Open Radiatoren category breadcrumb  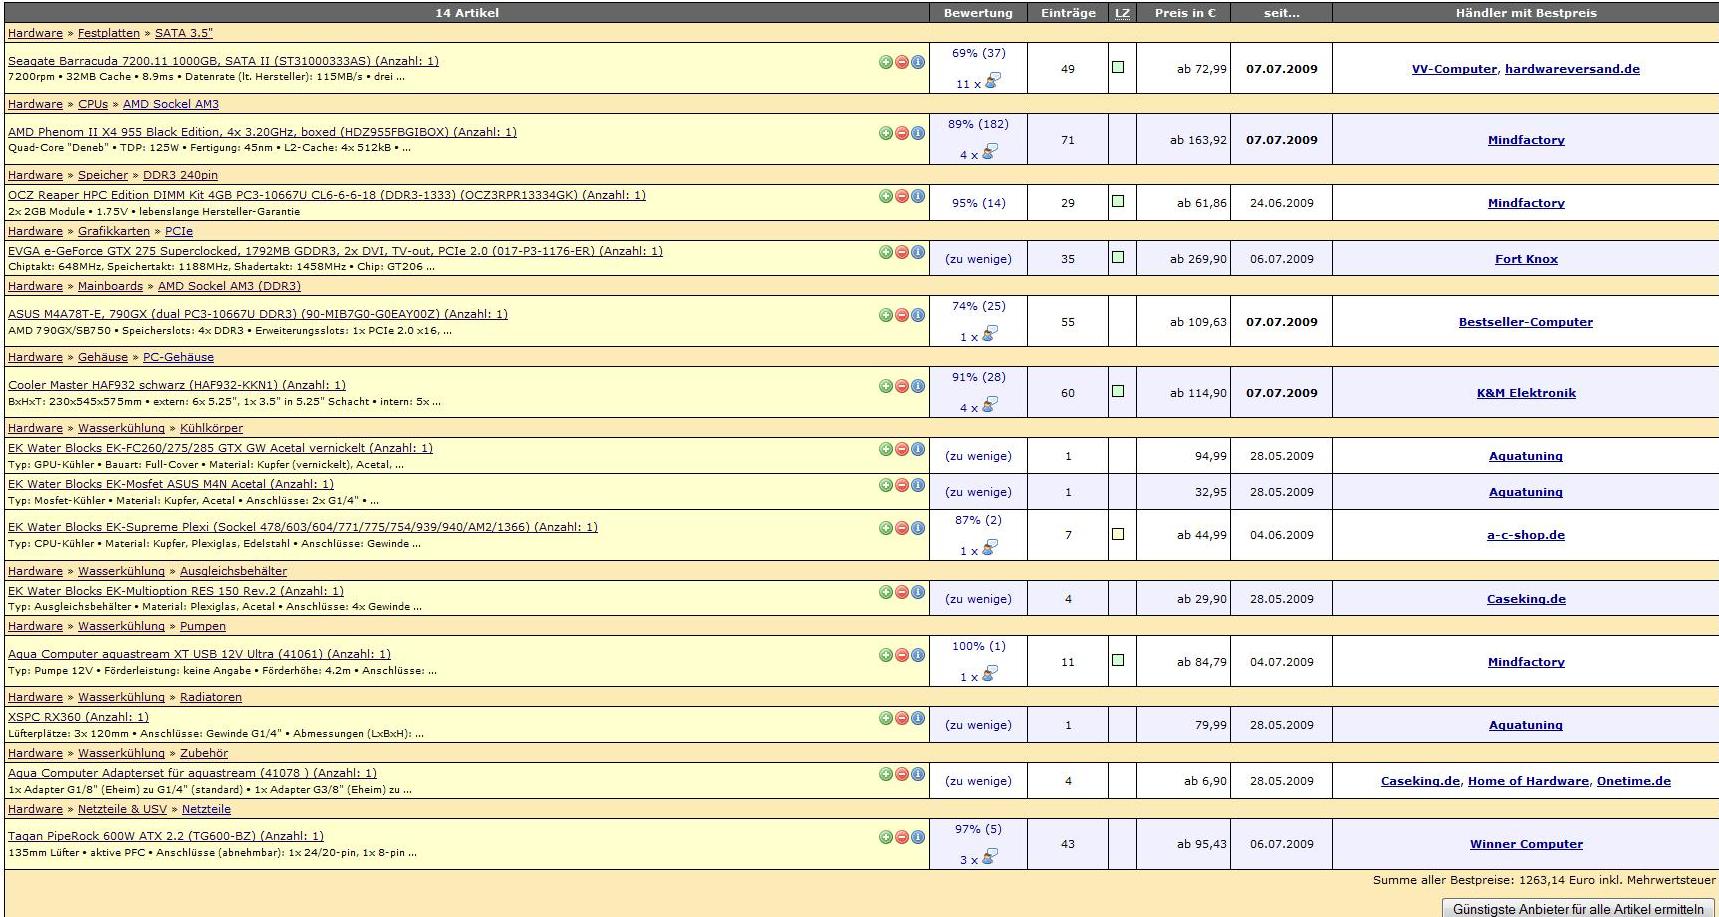[211, 697]
